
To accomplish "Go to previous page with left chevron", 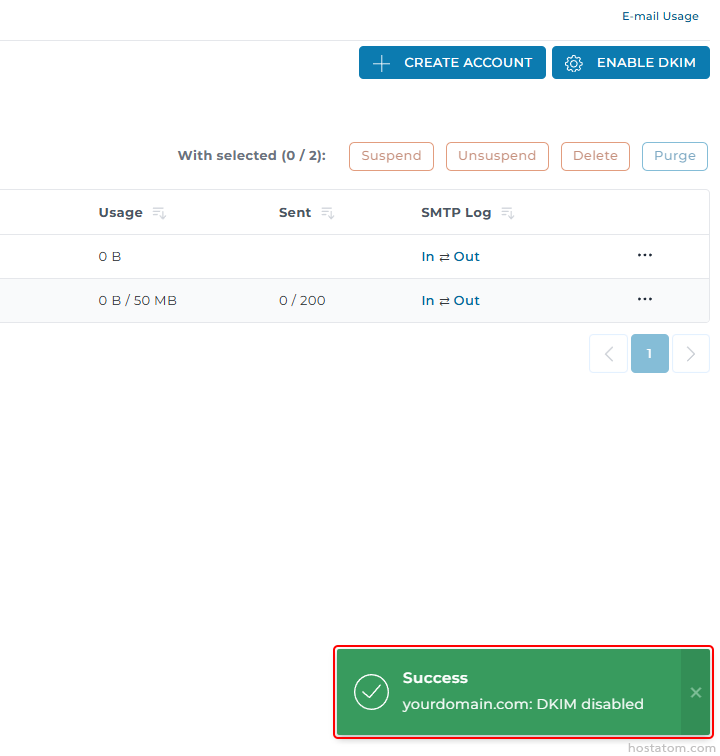I will pyautogui.click(x=608, y=354).
